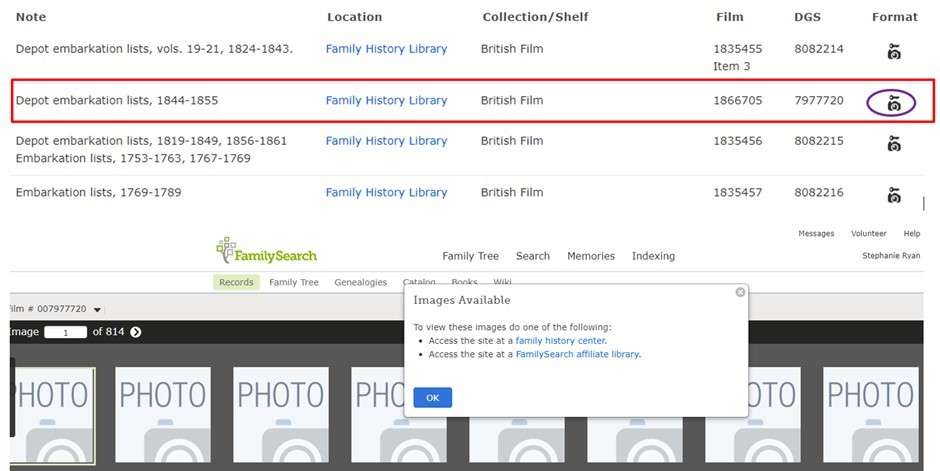Click the DGS column header
Image resolution: width=940 pixels, height=471 pixels.
click(x=808, y=17)
